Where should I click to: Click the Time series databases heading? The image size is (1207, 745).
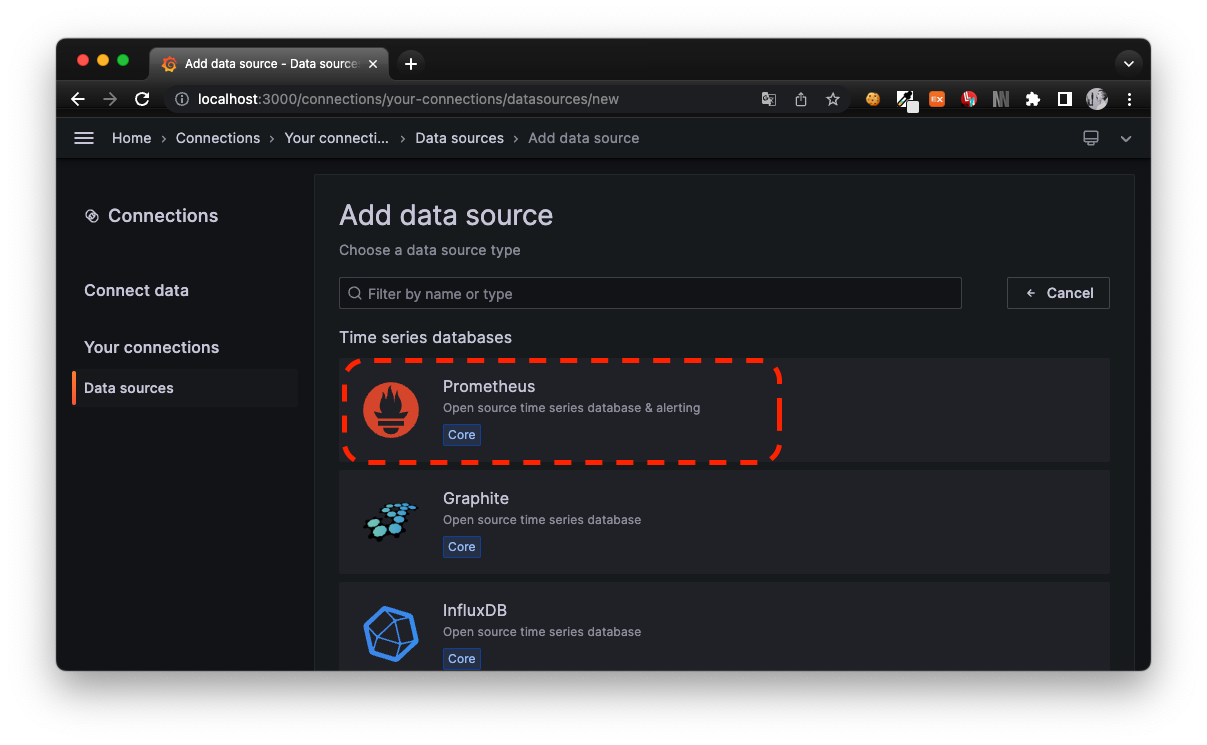point(425,338)
